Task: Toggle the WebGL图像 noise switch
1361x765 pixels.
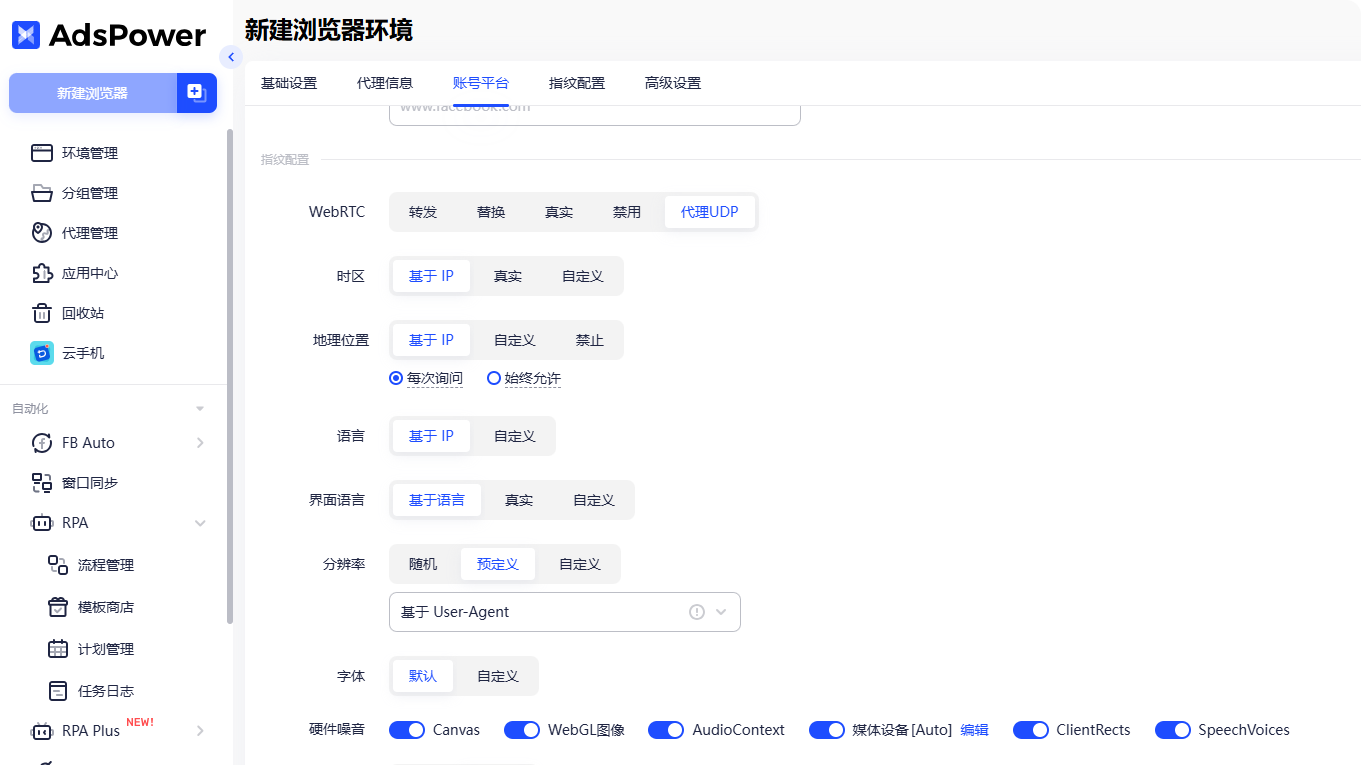Action: [522, 730]
